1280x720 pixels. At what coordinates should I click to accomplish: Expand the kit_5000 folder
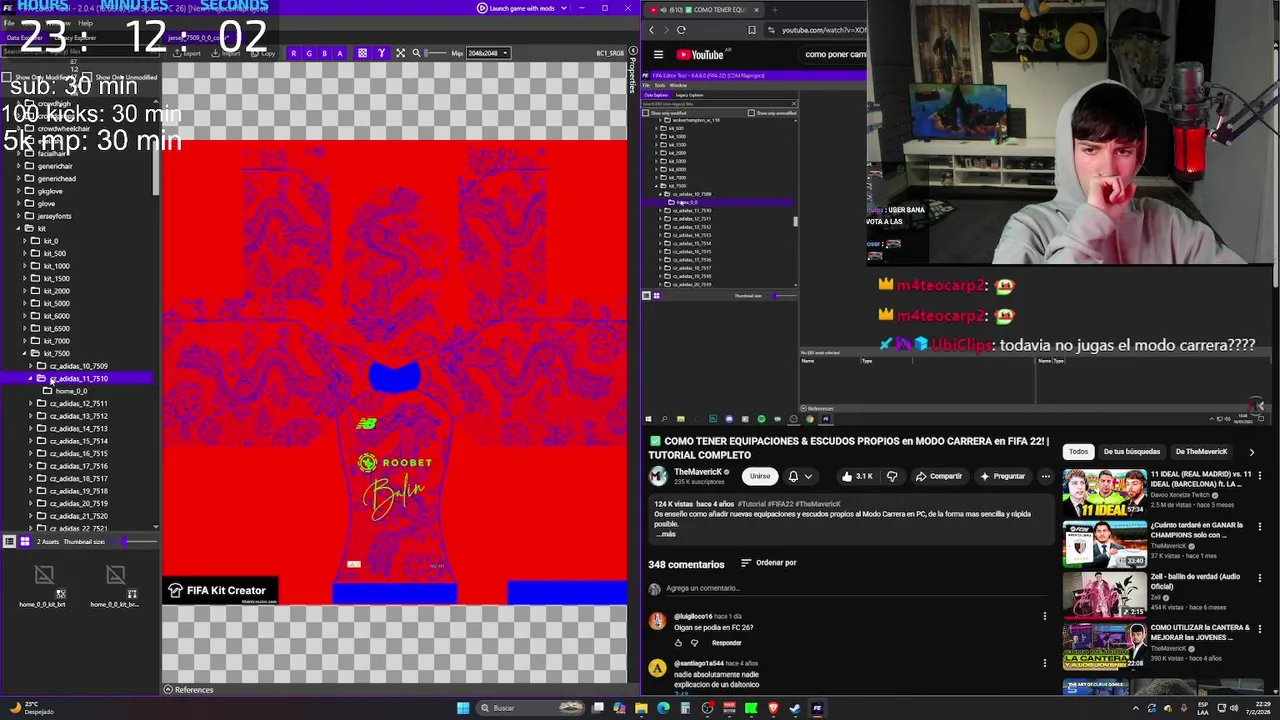25,303
